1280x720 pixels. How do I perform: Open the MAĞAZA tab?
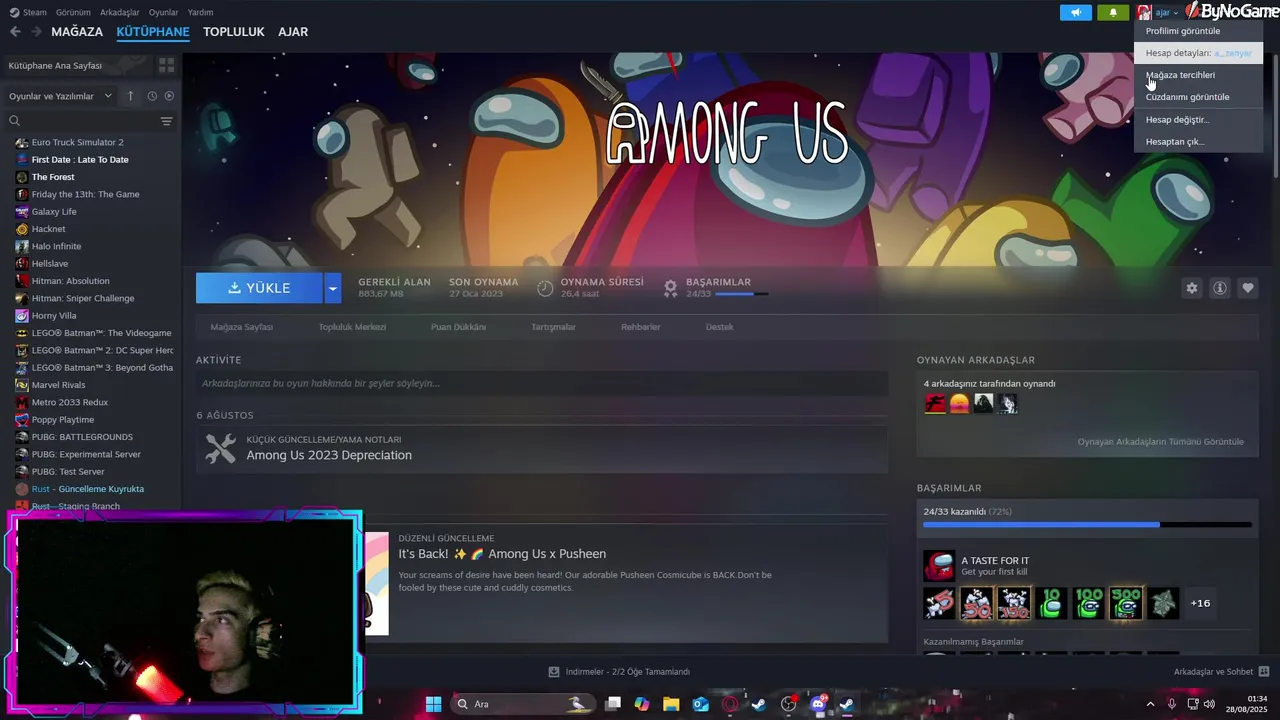click(x=77, y=32)
